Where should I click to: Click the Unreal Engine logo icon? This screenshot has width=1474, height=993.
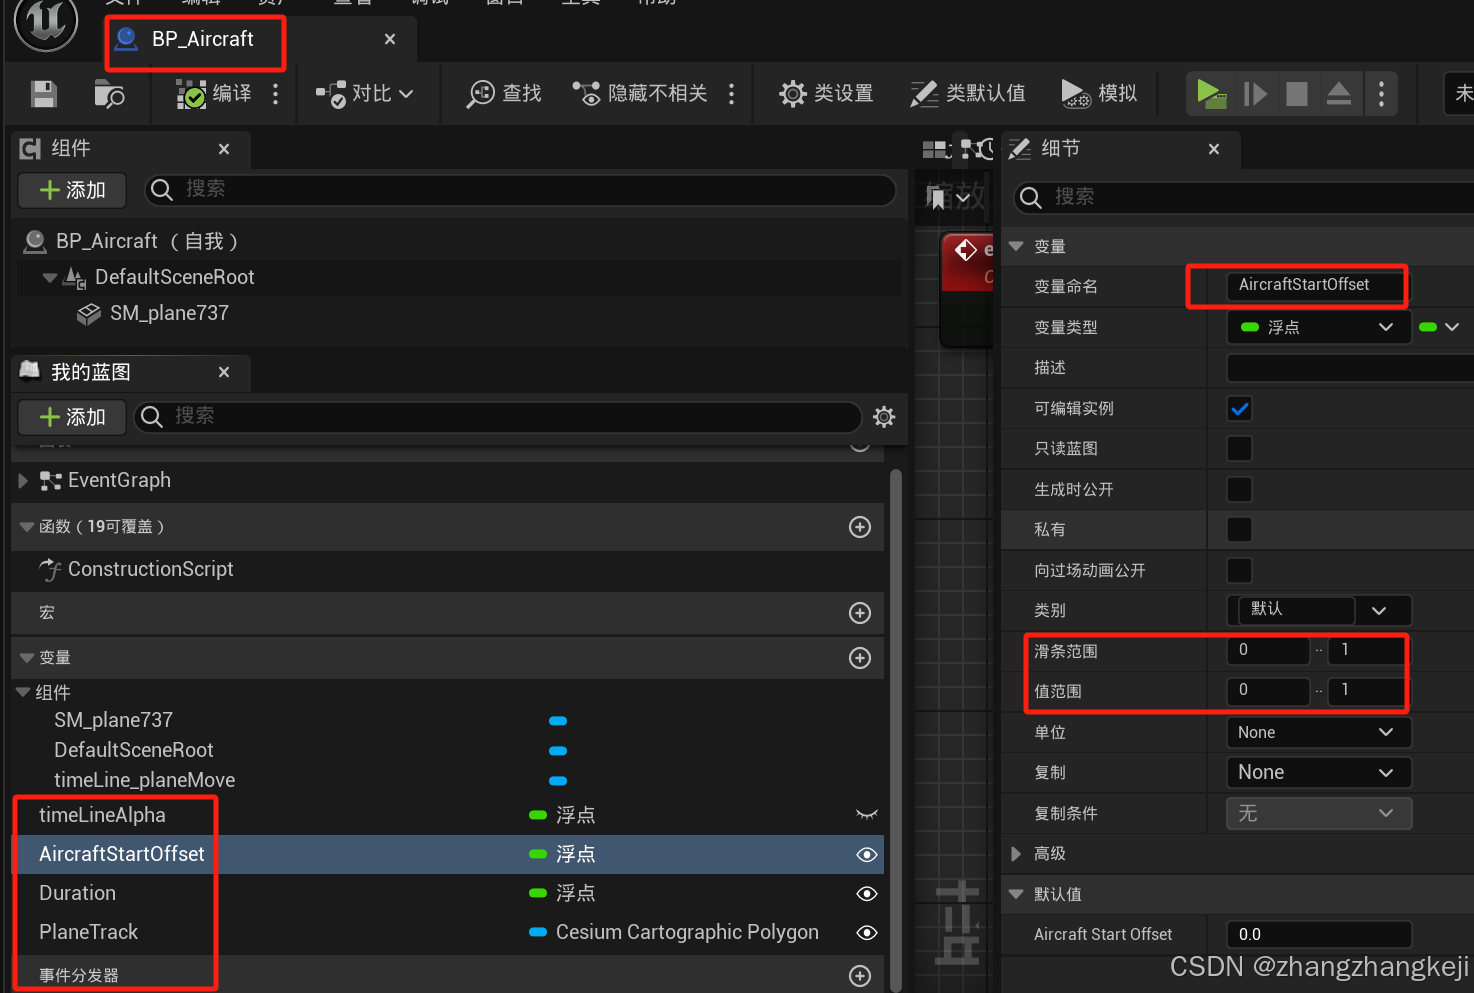coord(46,22)
